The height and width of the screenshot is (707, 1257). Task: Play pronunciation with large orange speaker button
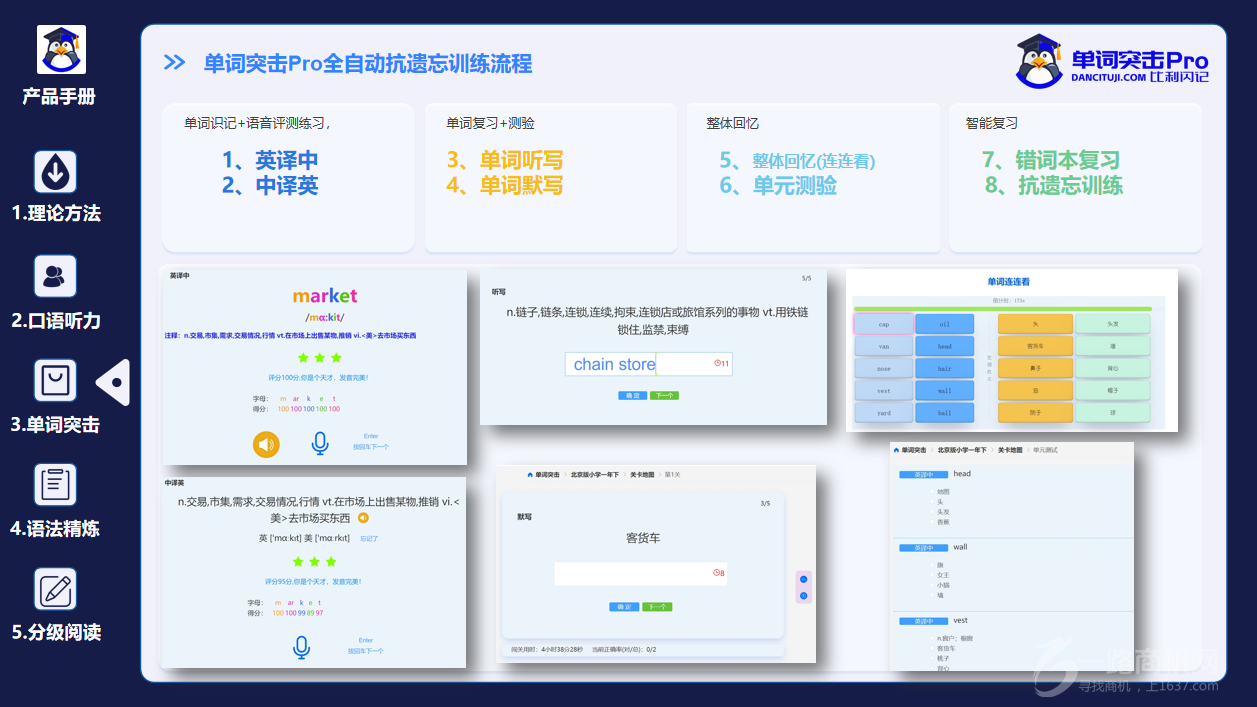tap(266, 443)
